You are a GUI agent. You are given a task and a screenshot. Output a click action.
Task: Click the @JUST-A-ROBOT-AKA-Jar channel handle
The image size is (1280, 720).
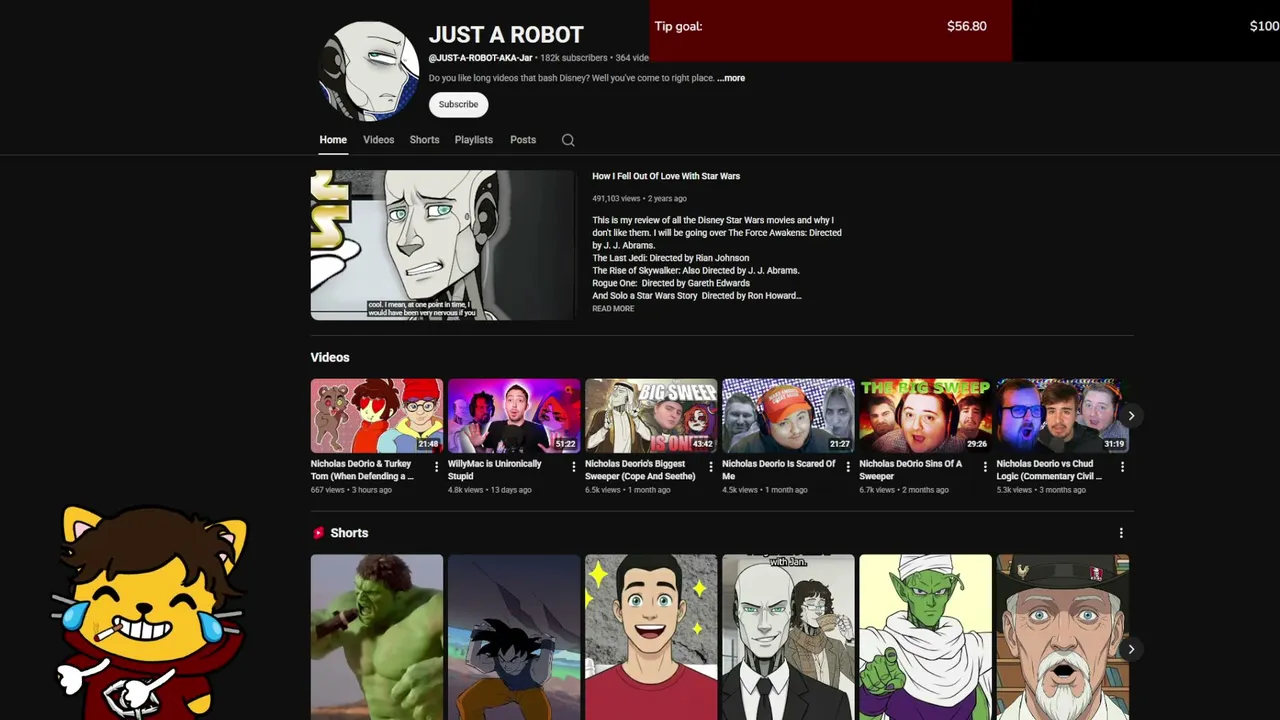481,58
